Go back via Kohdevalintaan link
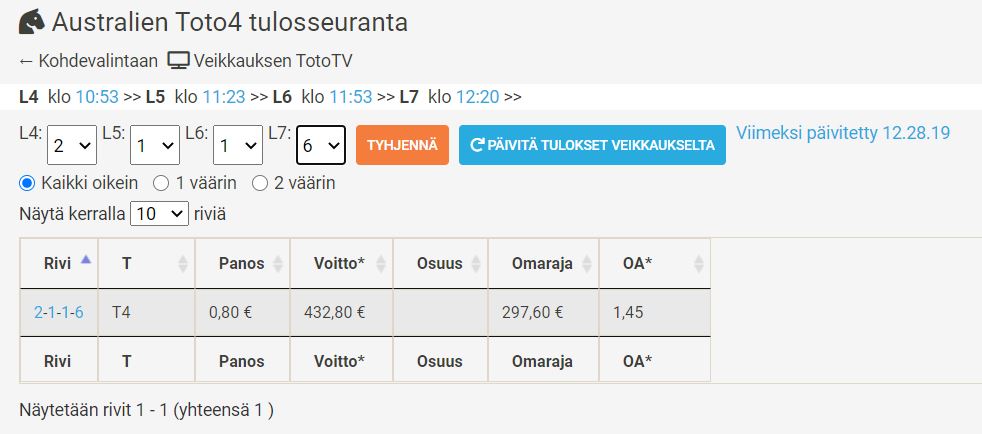Image resolution: width=982 pixels, height=434 pixels. point(88,61)
